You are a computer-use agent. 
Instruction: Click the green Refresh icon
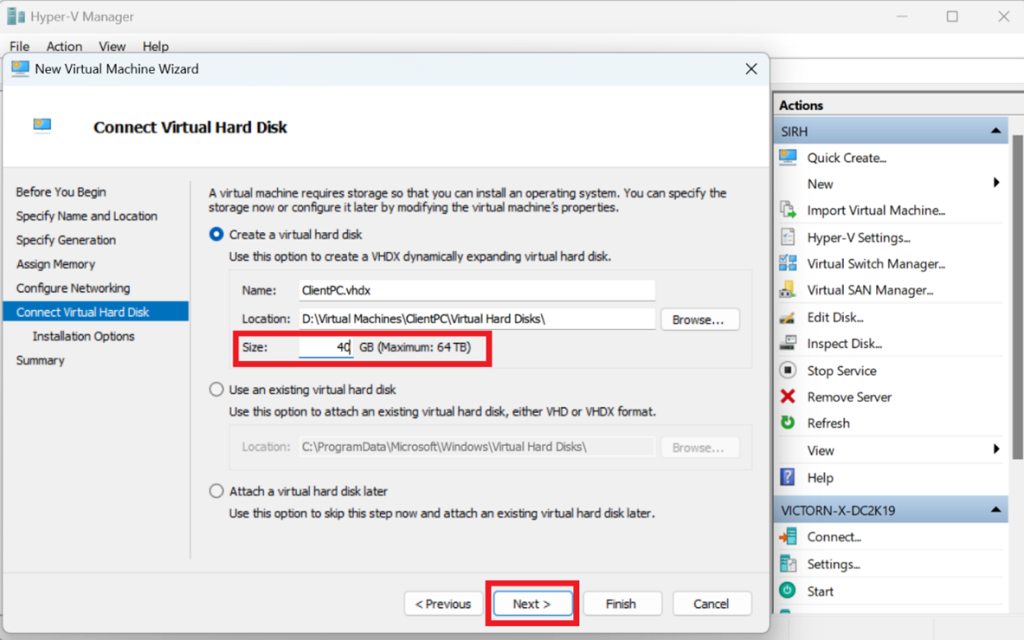pos(788,423)
